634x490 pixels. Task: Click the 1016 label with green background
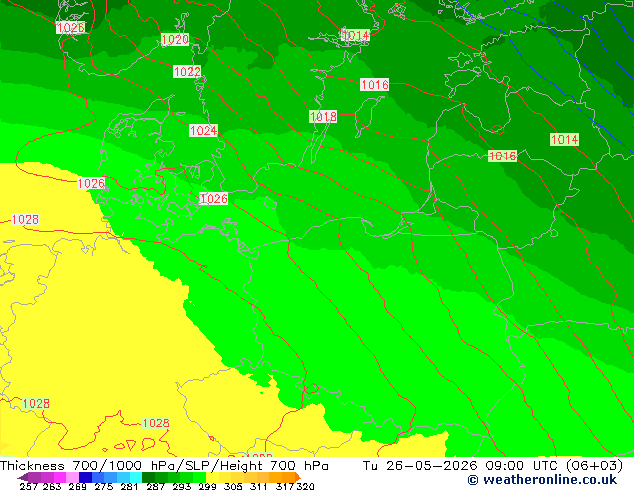pyautogui.click(x=503, y=156)
